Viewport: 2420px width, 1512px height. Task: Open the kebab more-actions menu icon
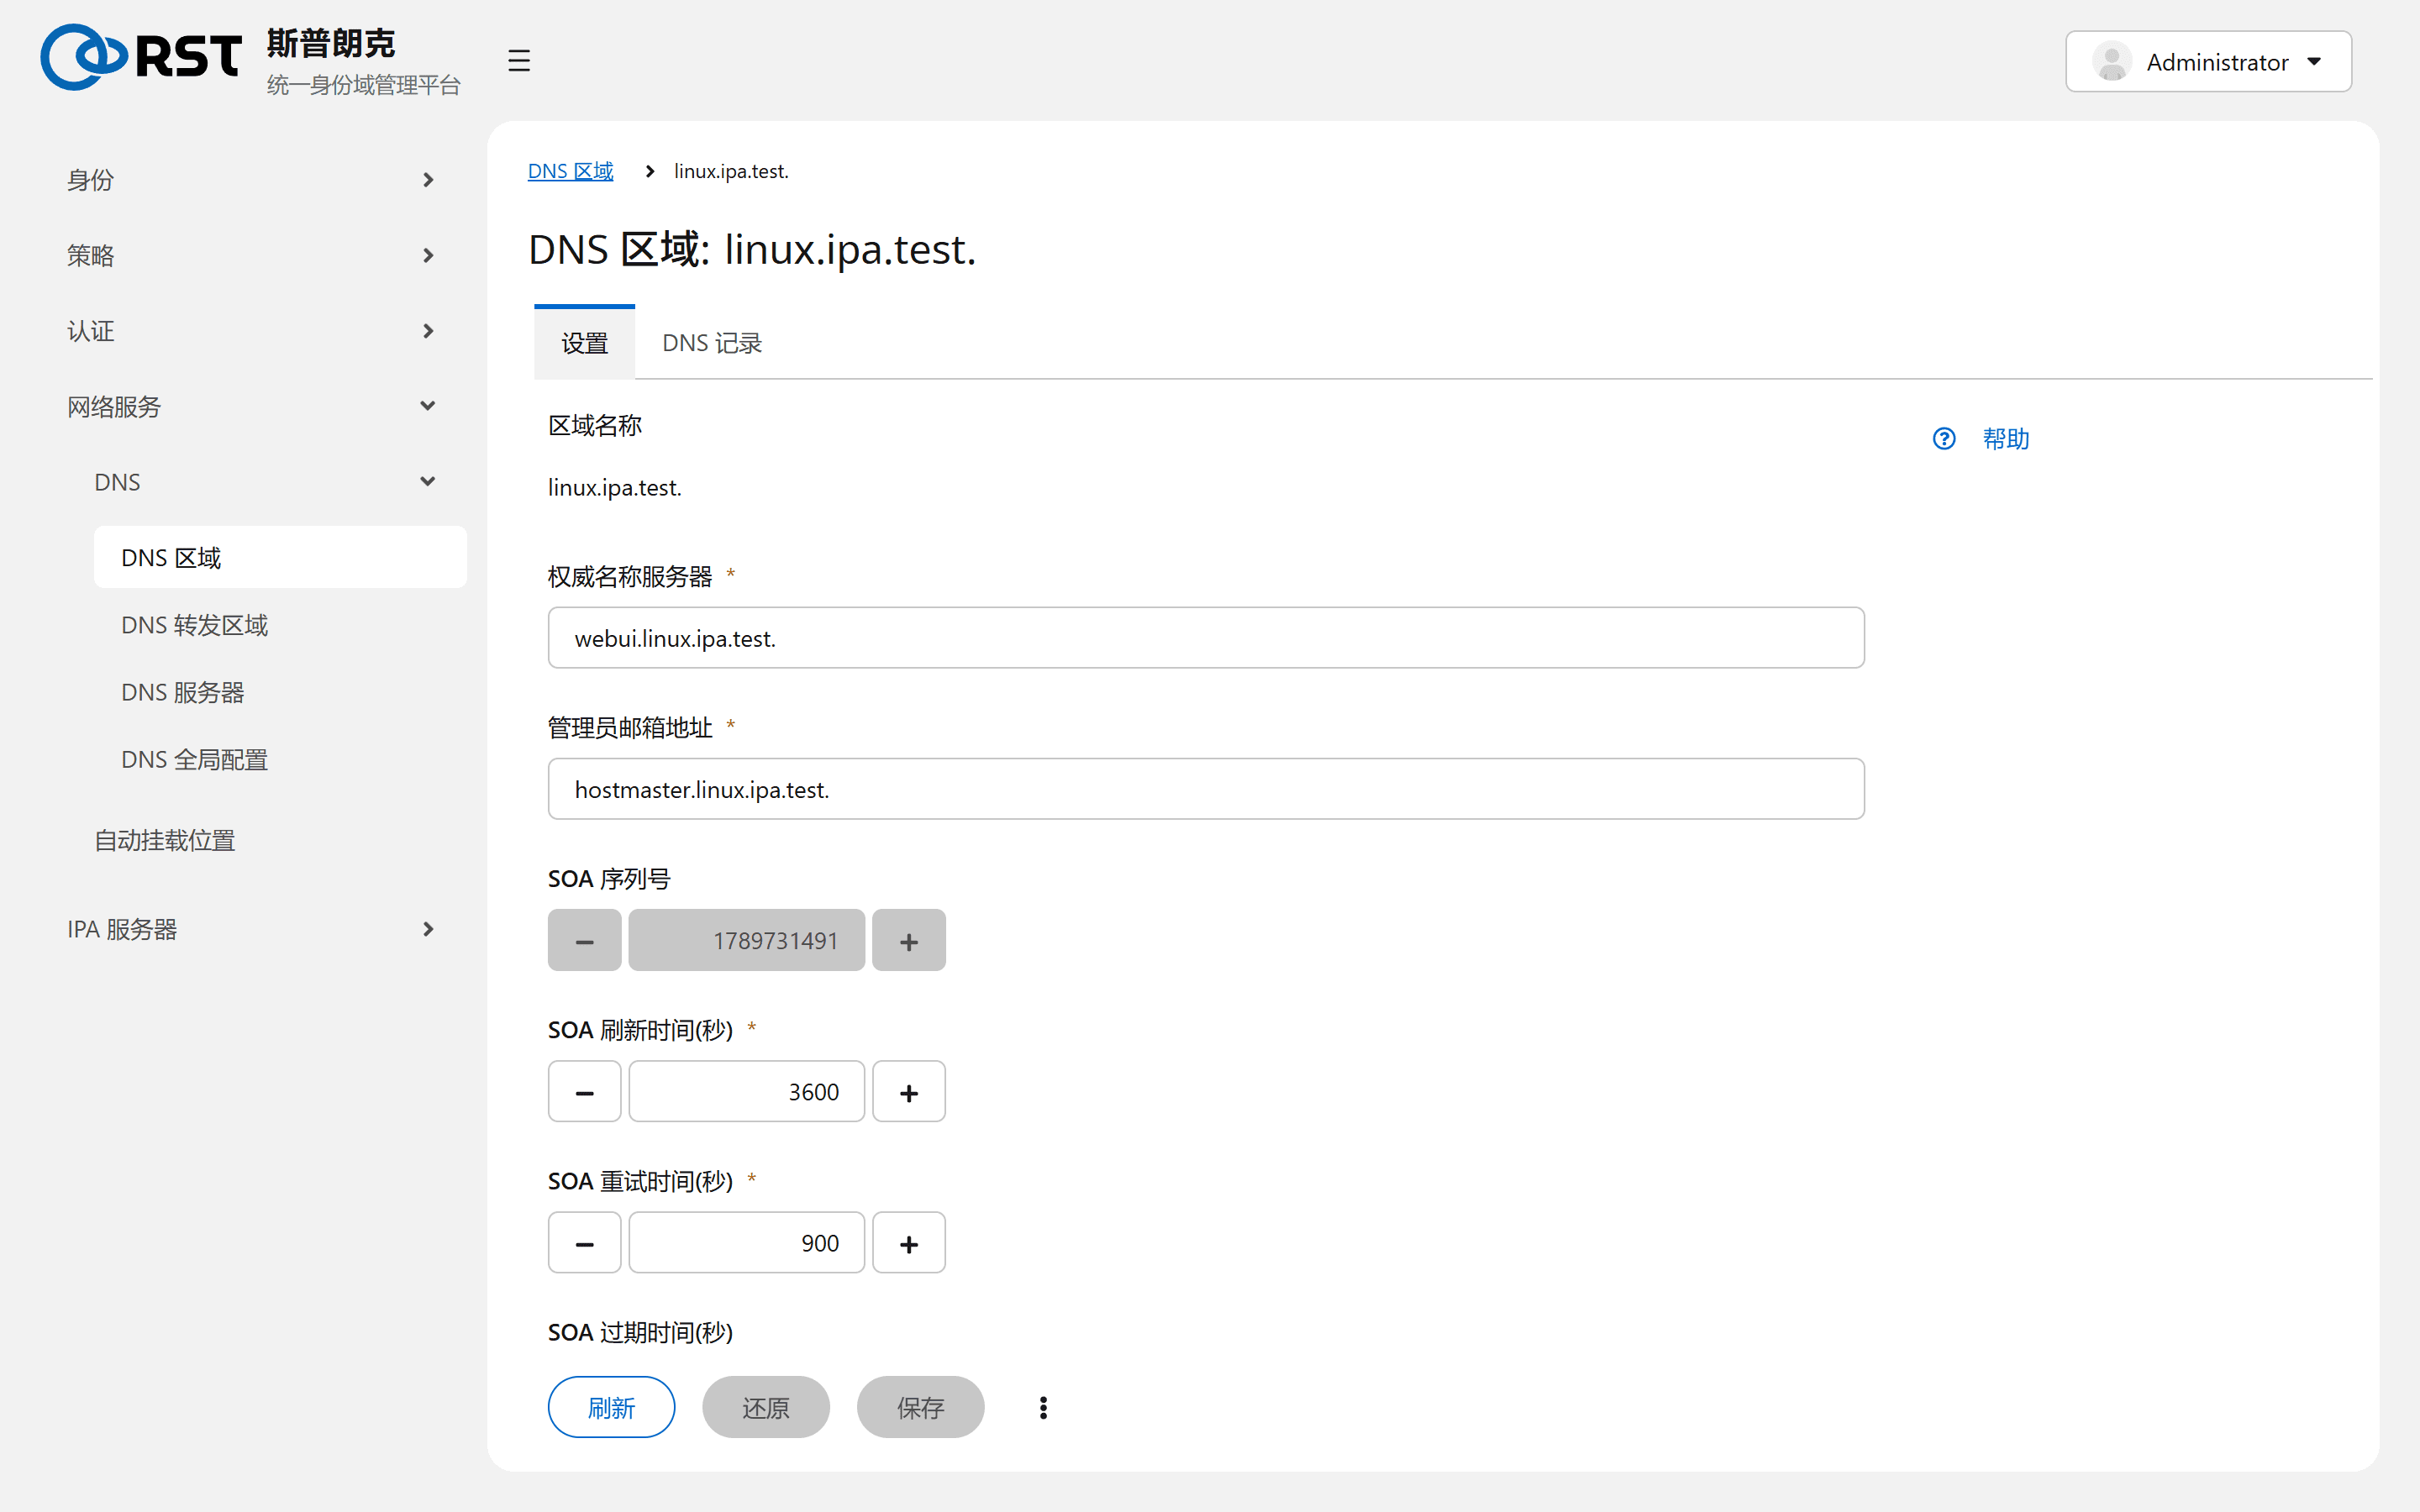[1043, 1407]
